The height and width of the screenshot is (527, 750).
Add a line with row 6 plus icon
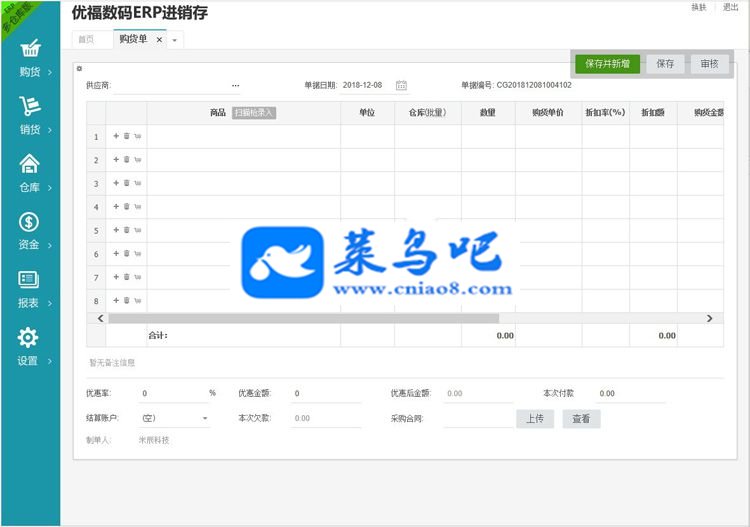point(116,253)
